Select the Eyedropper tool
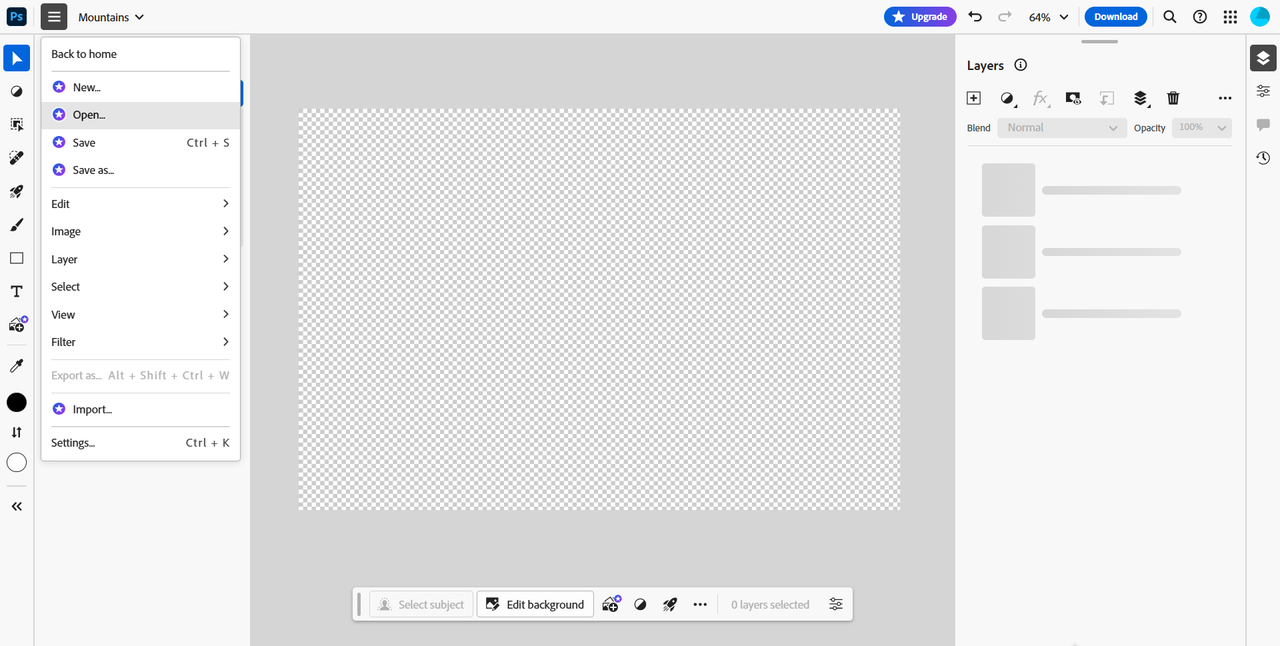This screenshot has height=646, width=1280. [16, 366]
